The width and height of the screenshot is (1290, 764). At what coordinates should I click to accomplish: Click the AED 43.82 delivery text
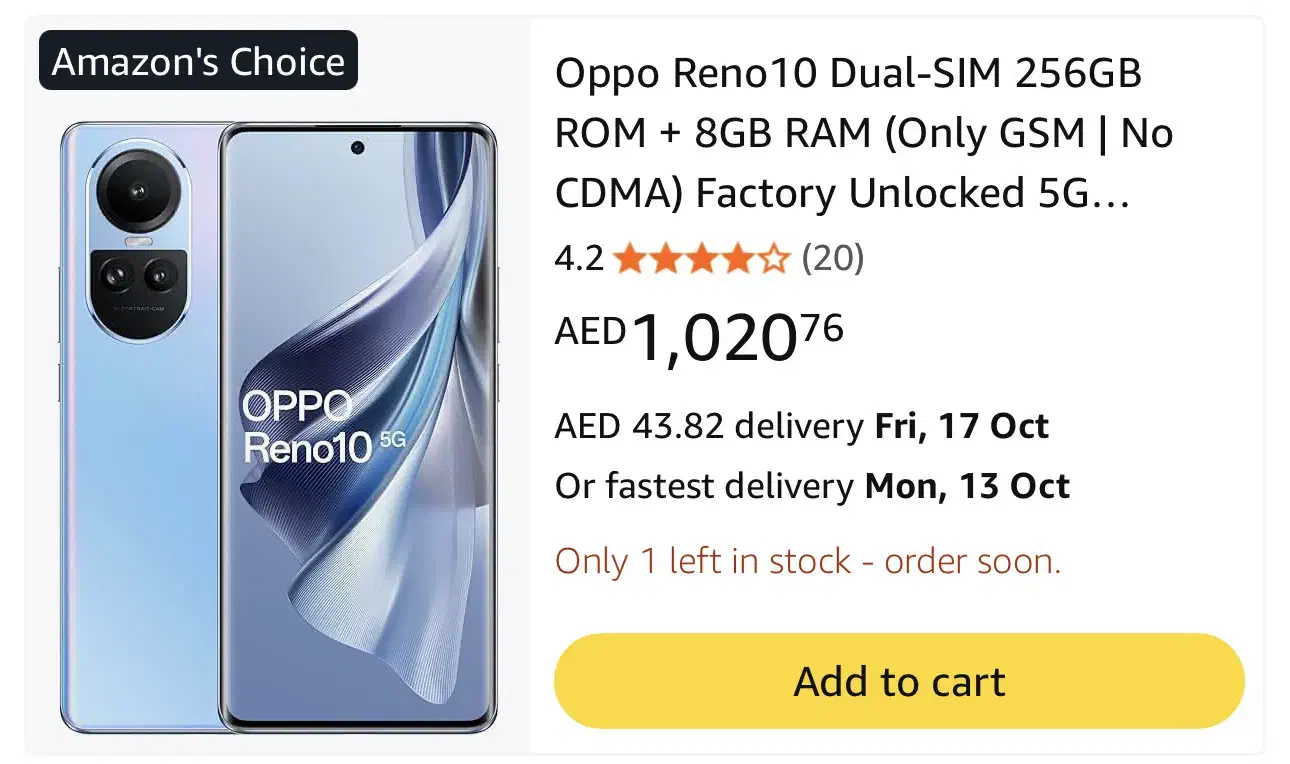[x=708, y=427]
